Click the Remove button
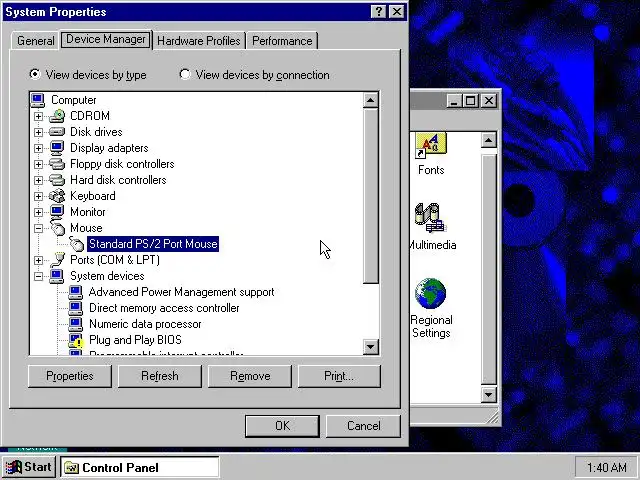 (250, 376)
